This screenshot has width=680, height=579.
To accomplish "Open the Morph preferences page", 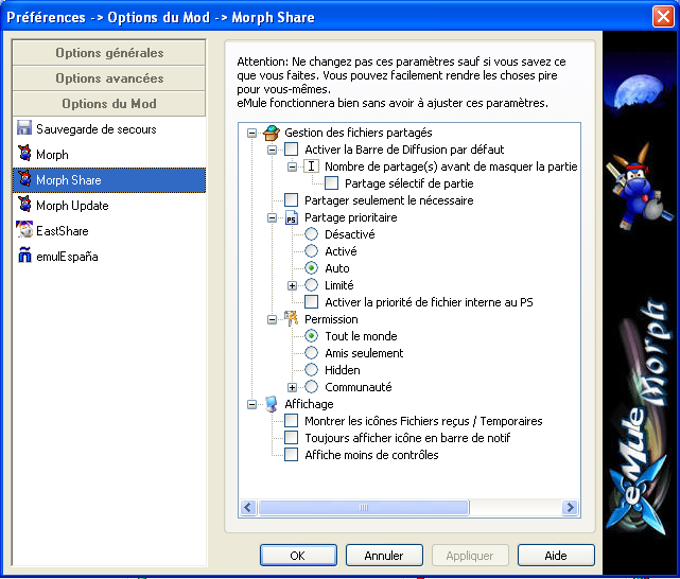I will tap(109, 154).
